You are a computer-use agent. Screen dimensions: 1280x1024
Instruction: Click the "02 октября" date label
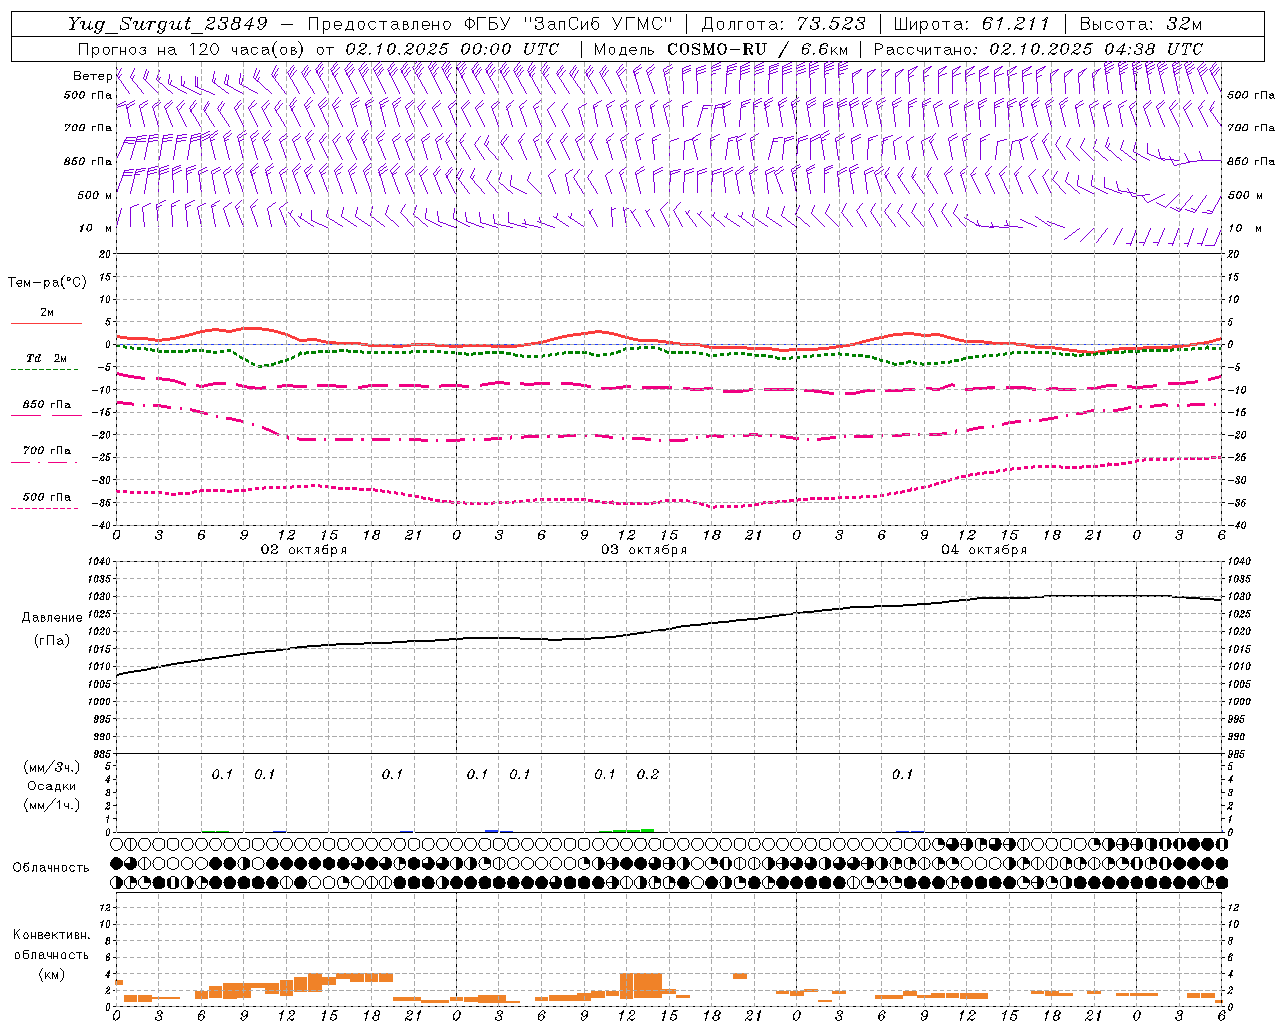pos(304,550)
